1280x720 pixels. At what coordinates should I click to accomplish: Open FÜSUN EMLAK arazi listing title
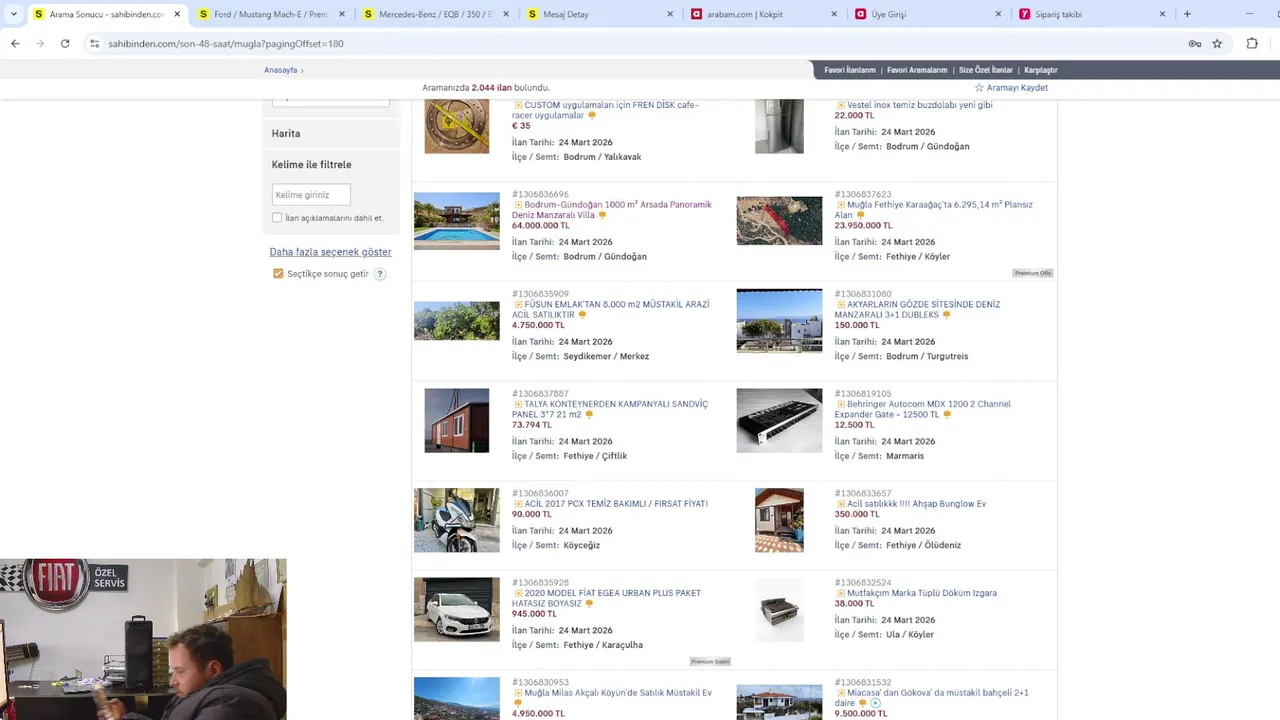(x=611, y=309)
